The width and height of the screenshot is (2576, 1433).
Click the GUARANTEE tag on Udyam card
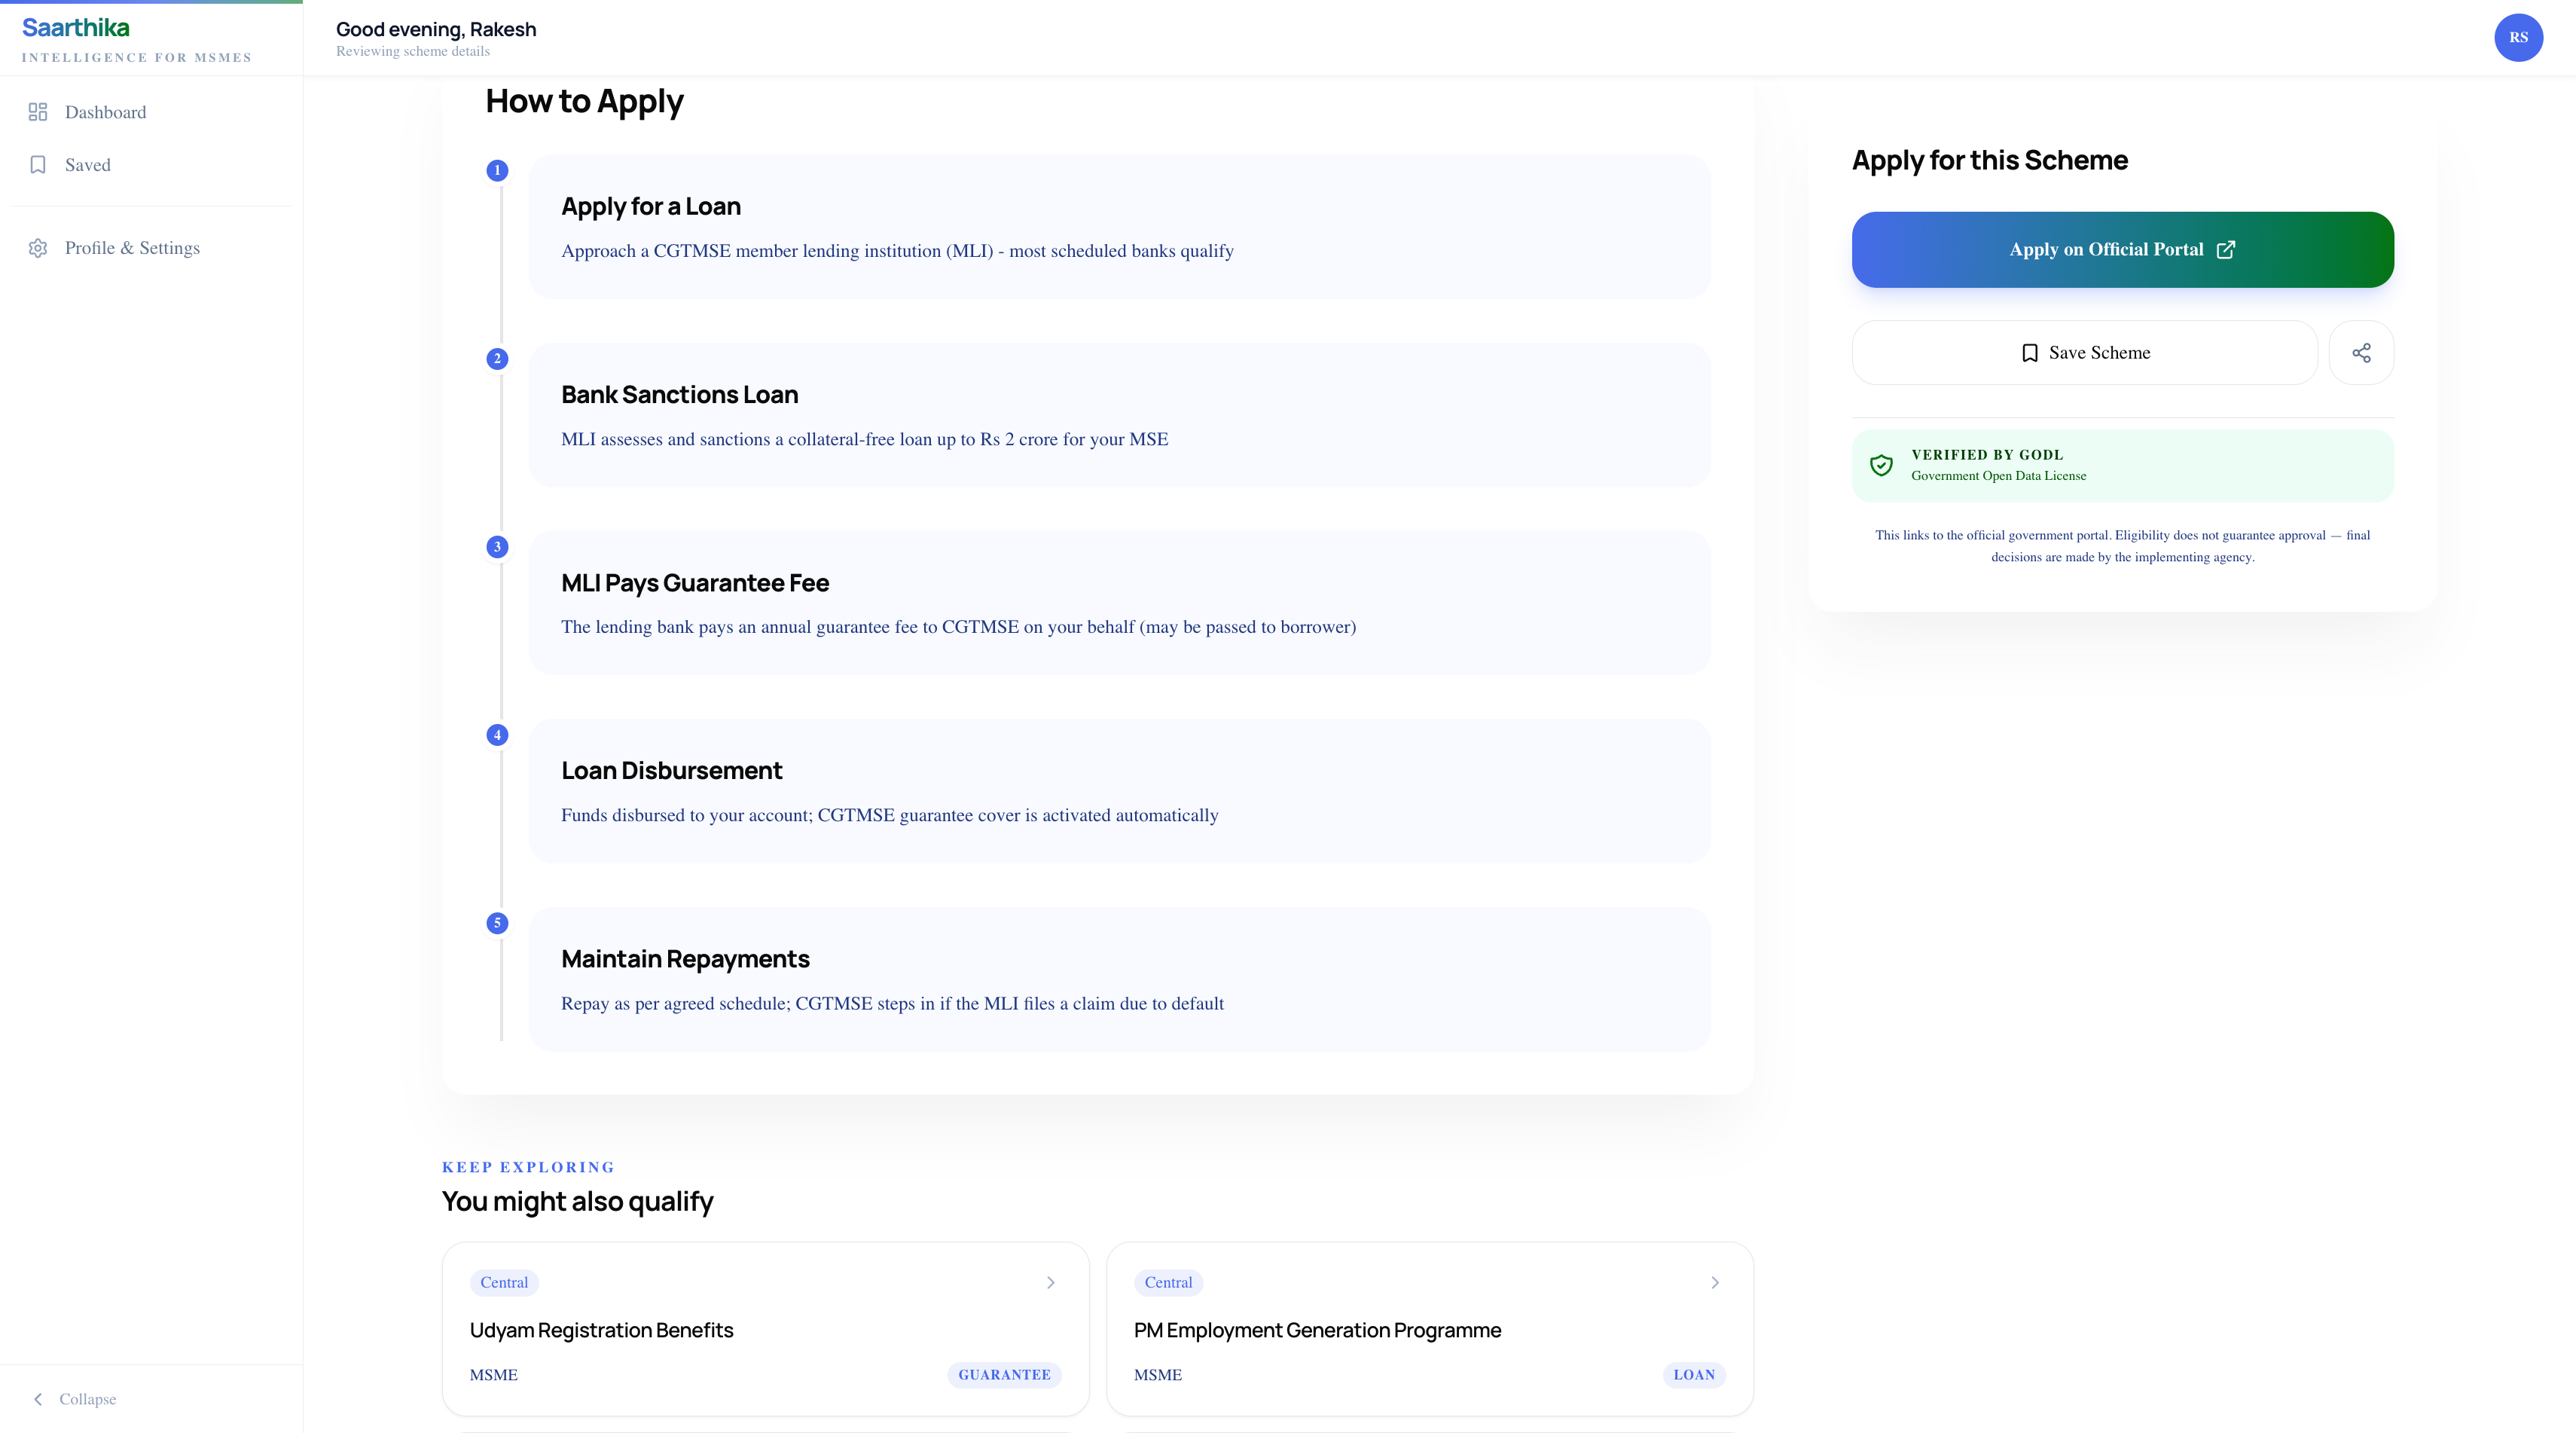[1003, 1375]
